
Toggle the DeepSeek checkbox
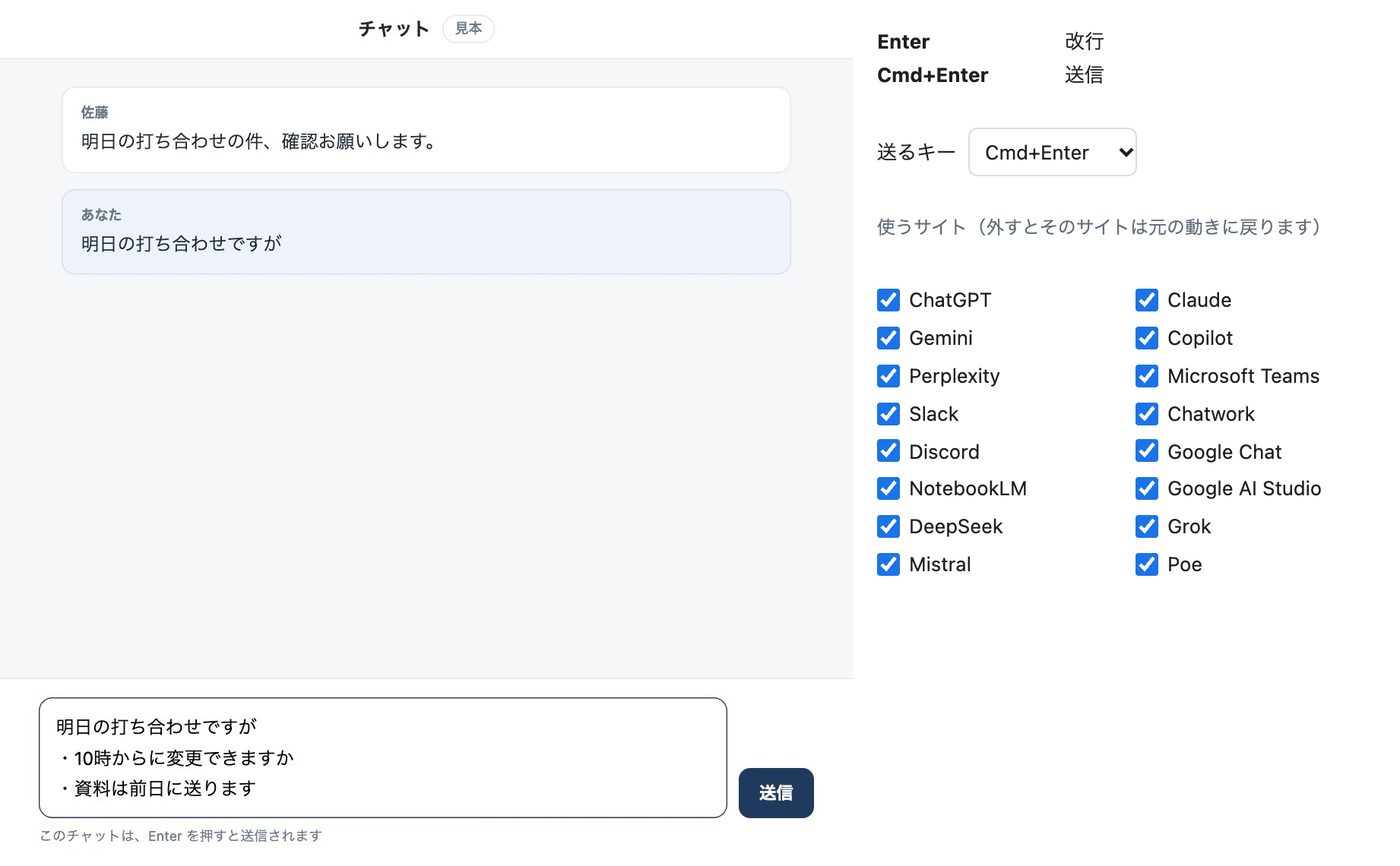pos(888,526)
